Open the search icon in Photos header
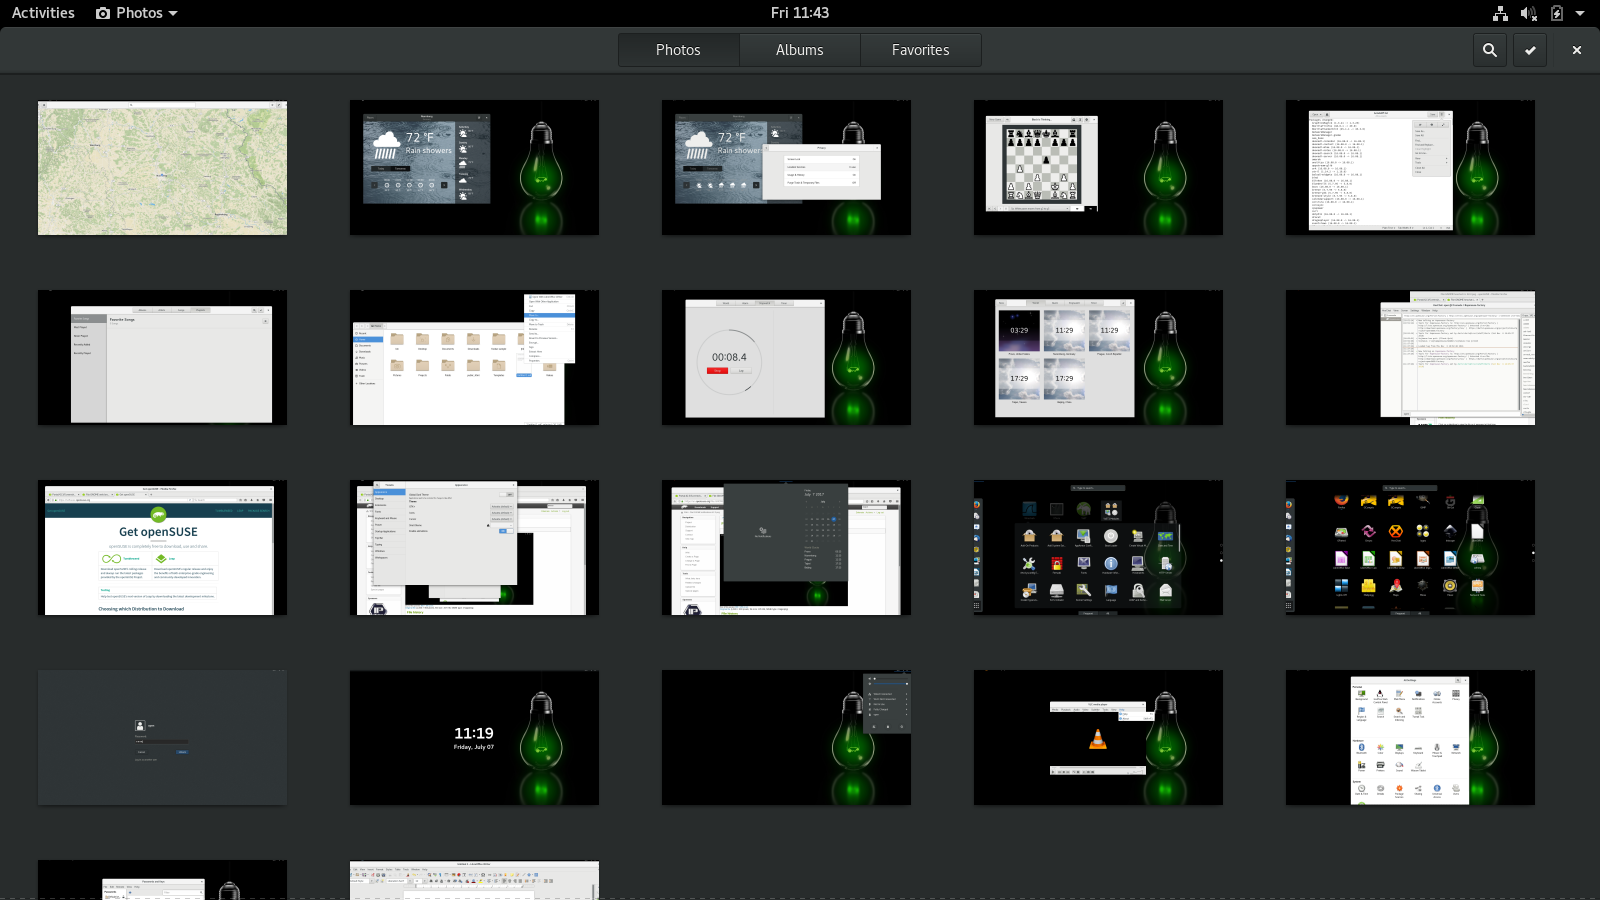 [1490, 50]
